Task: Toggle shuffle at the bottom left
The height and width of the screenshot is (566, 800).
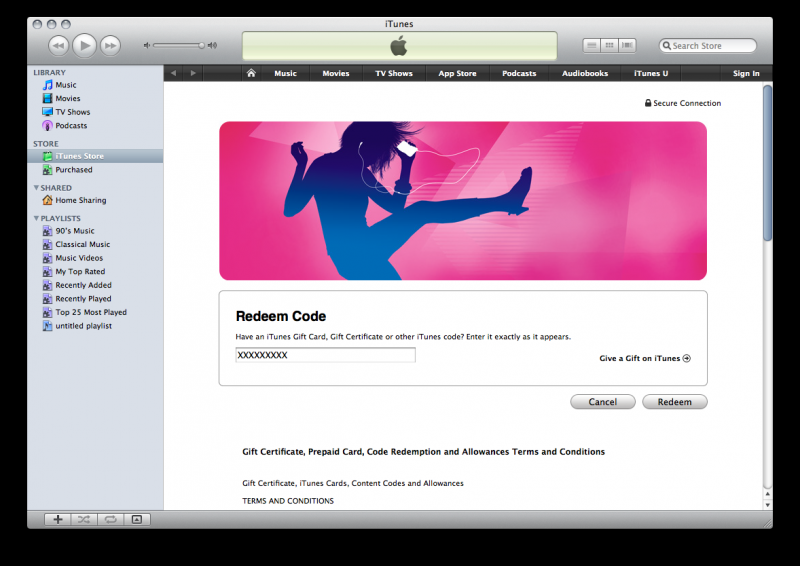Action: pyautogui.click(x=84, y=519)
